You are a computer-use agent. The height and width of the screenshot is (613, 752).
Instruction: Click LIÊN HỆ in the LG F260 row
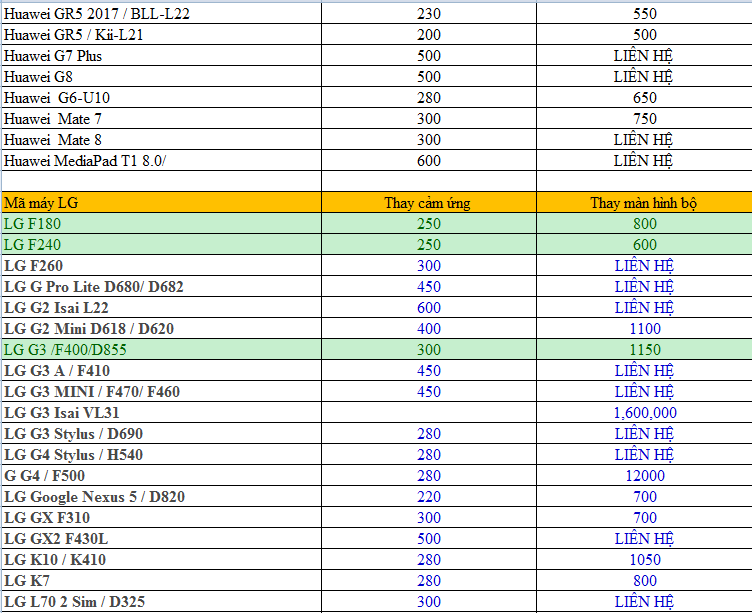click(644, 265)
